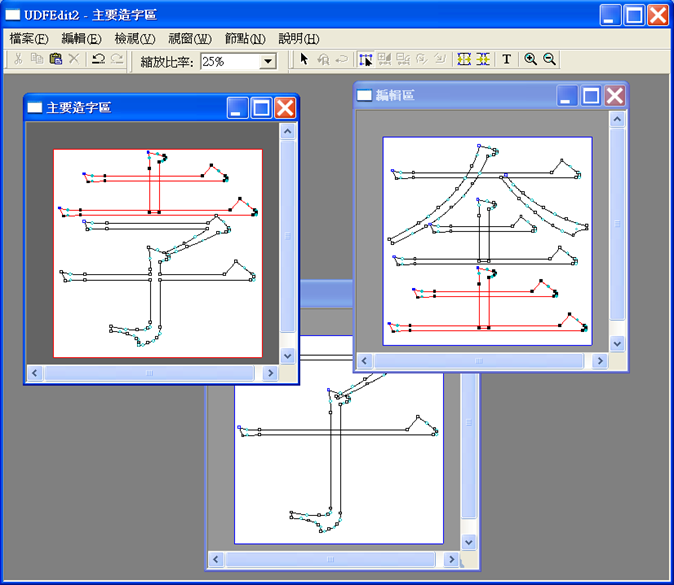This screenshot has height=585, width=674.
Task: Click the grayed return arrow icon
Action: point(342,59)
